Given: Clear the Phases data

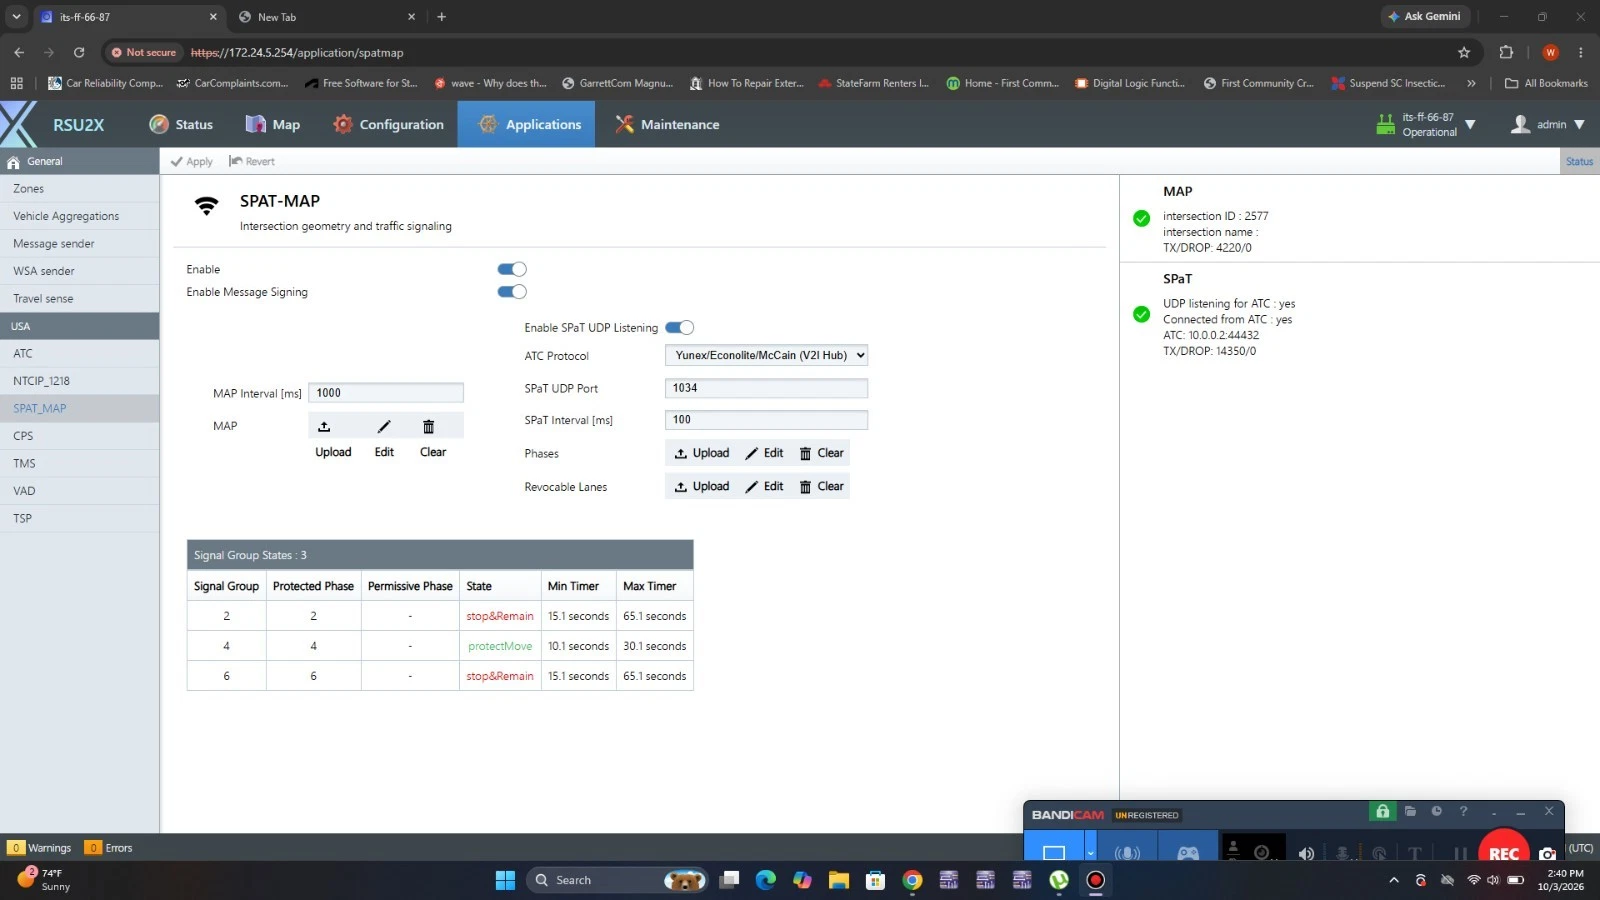Looking at the screenshot, I should coord(821,453).
